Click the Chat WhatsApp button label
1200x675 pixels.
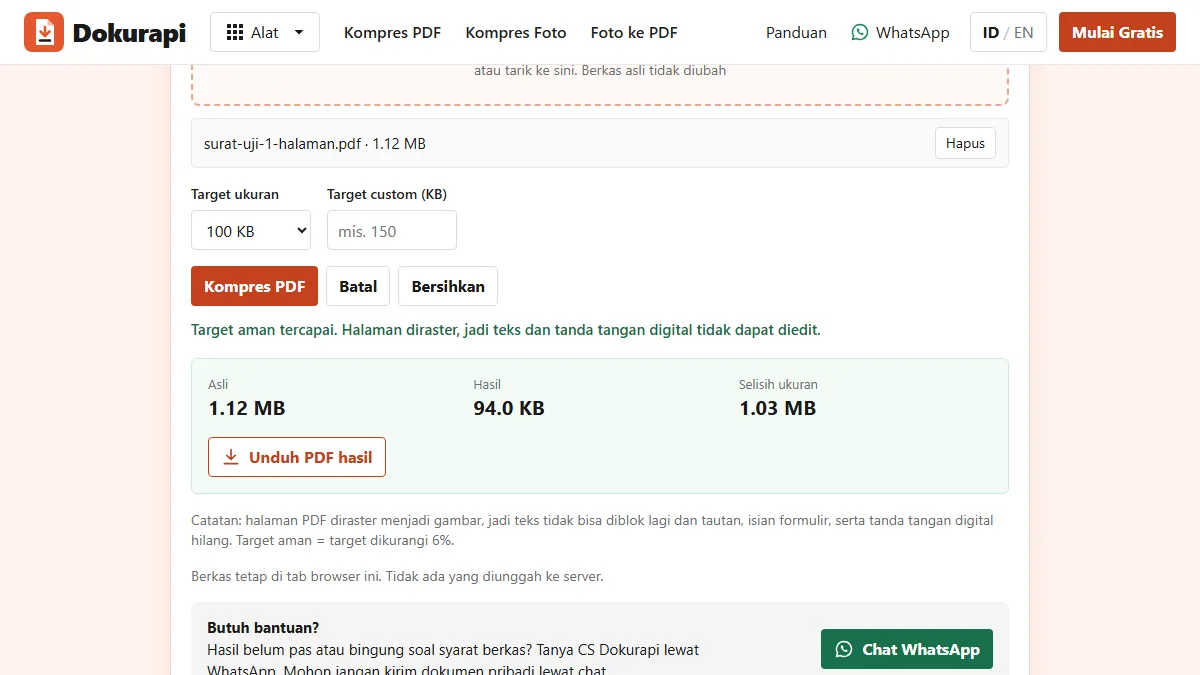921,649
